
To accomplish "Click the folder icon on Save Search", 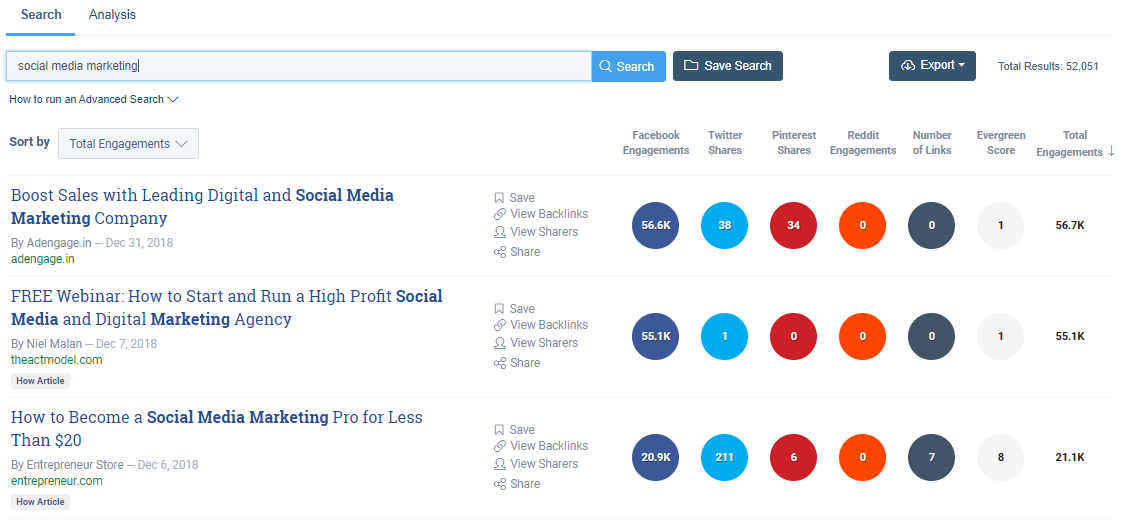I will click(691, 66).
